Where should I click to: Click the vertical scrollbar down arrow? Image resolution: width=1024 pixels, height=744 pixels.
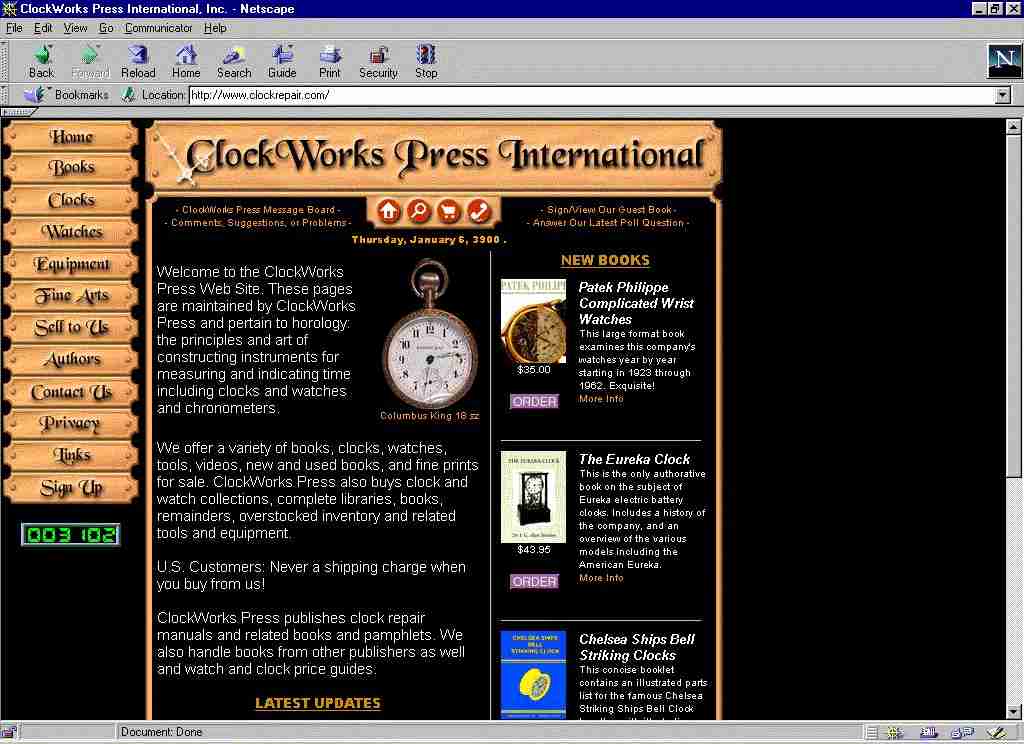(x=1014, y=712)
